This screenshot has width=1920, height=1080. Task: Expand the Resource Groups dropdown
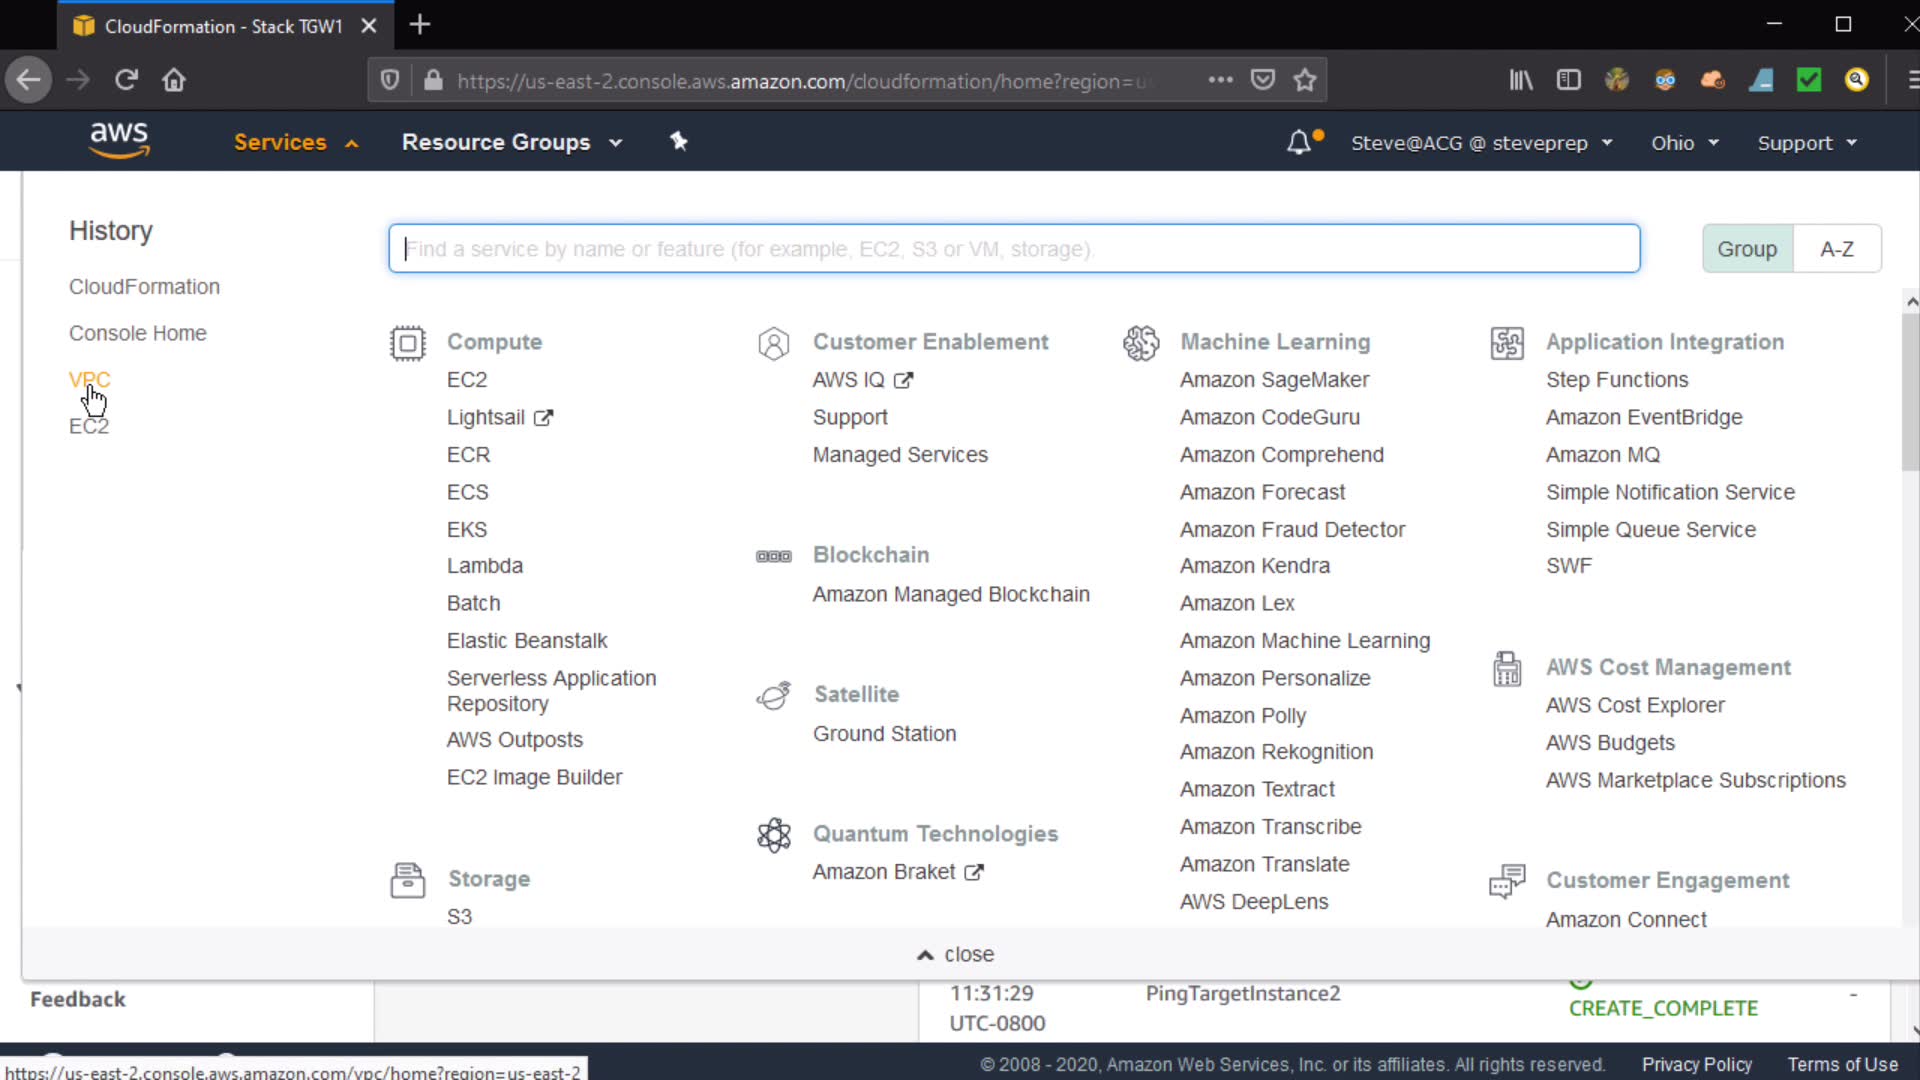[x=511, y=142]
